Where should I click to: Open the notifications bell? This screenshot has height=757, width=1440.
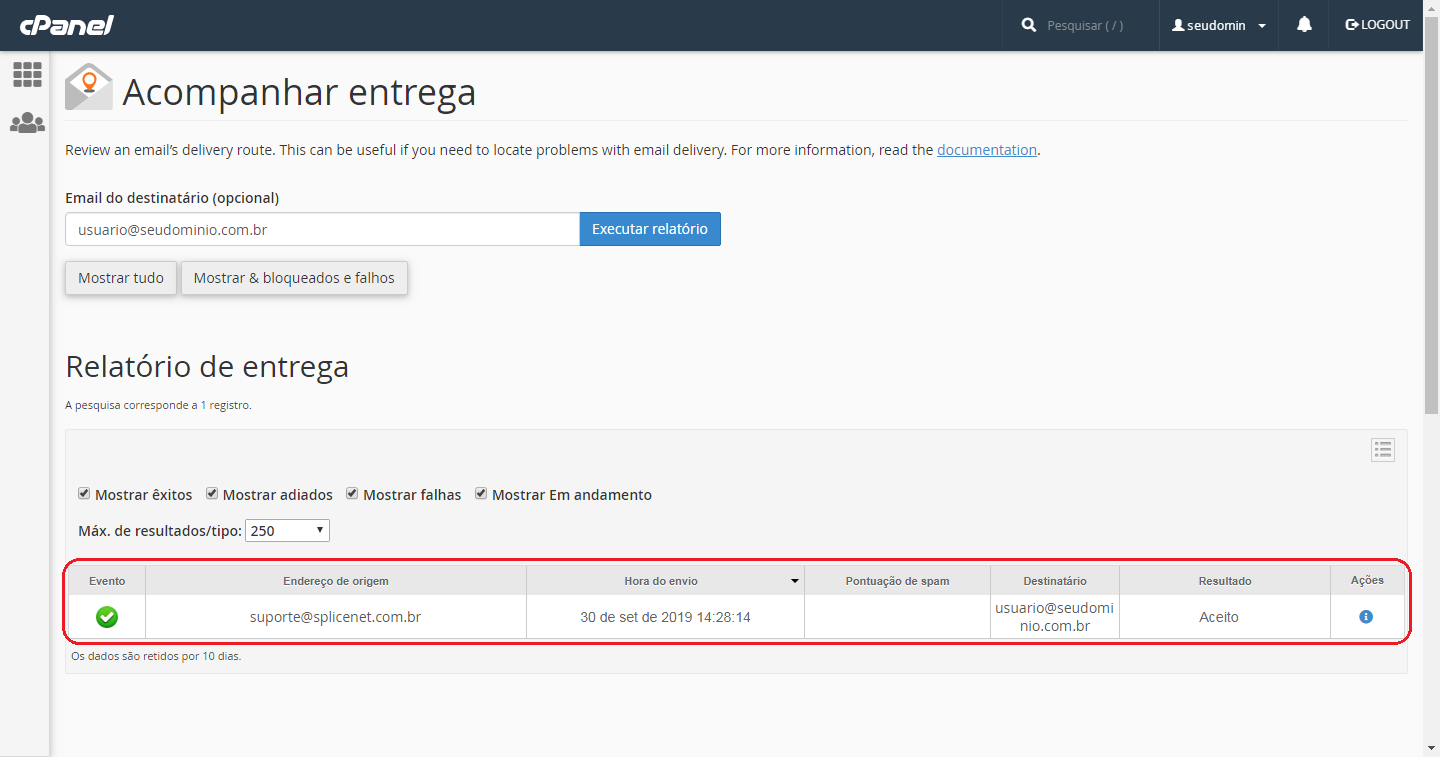[x=1304, y=25]
